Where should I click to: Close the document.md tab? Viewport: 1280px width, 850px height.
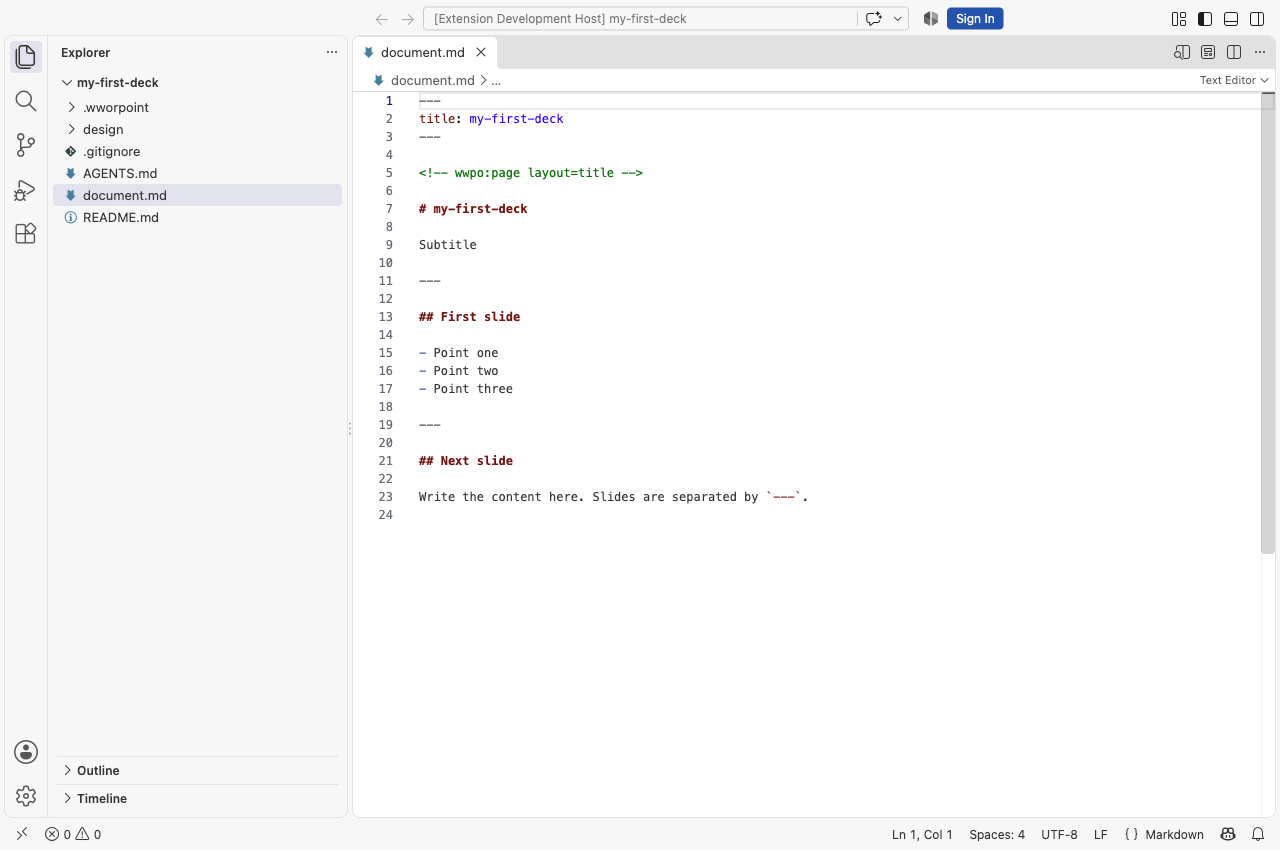pyautogui.click(x=481, y=52)
